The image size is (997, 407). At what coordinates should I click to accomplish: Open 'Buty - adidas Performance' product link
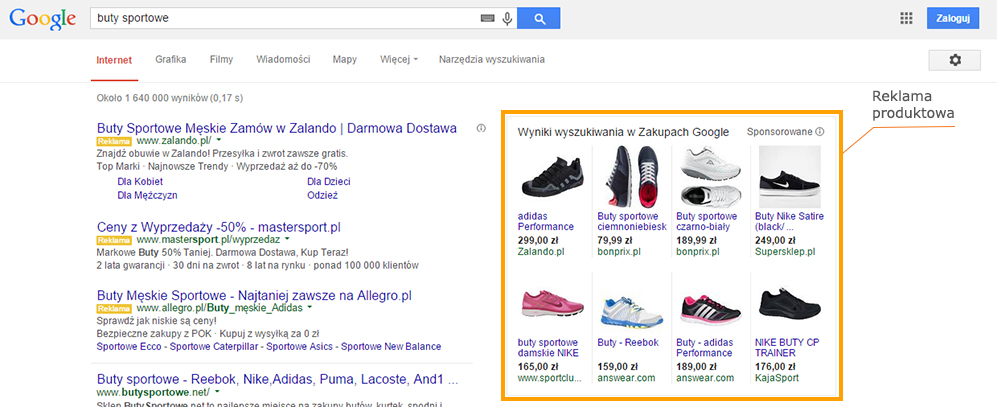(x=705, y=347)
